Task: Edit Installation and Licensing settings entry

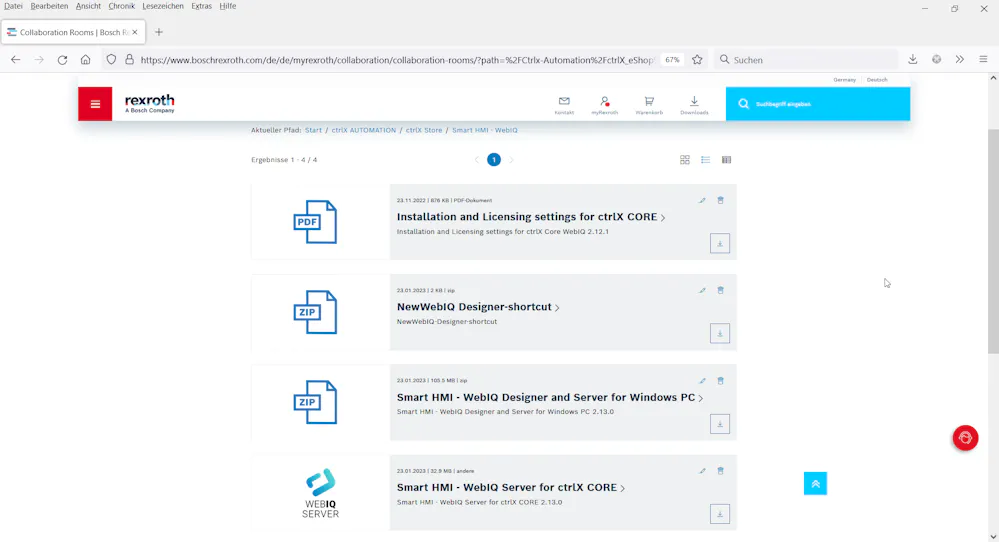Action: pyautogui.click(x=702, y=201)
